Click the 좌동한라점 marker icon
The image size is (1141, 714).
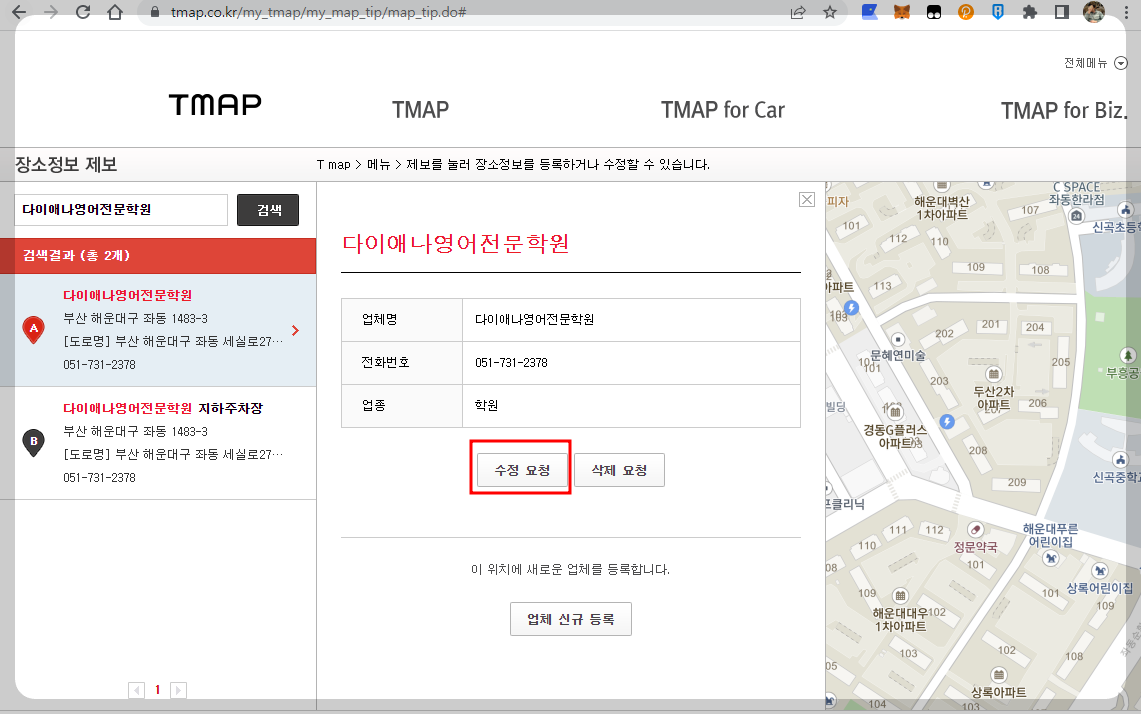1077,215
